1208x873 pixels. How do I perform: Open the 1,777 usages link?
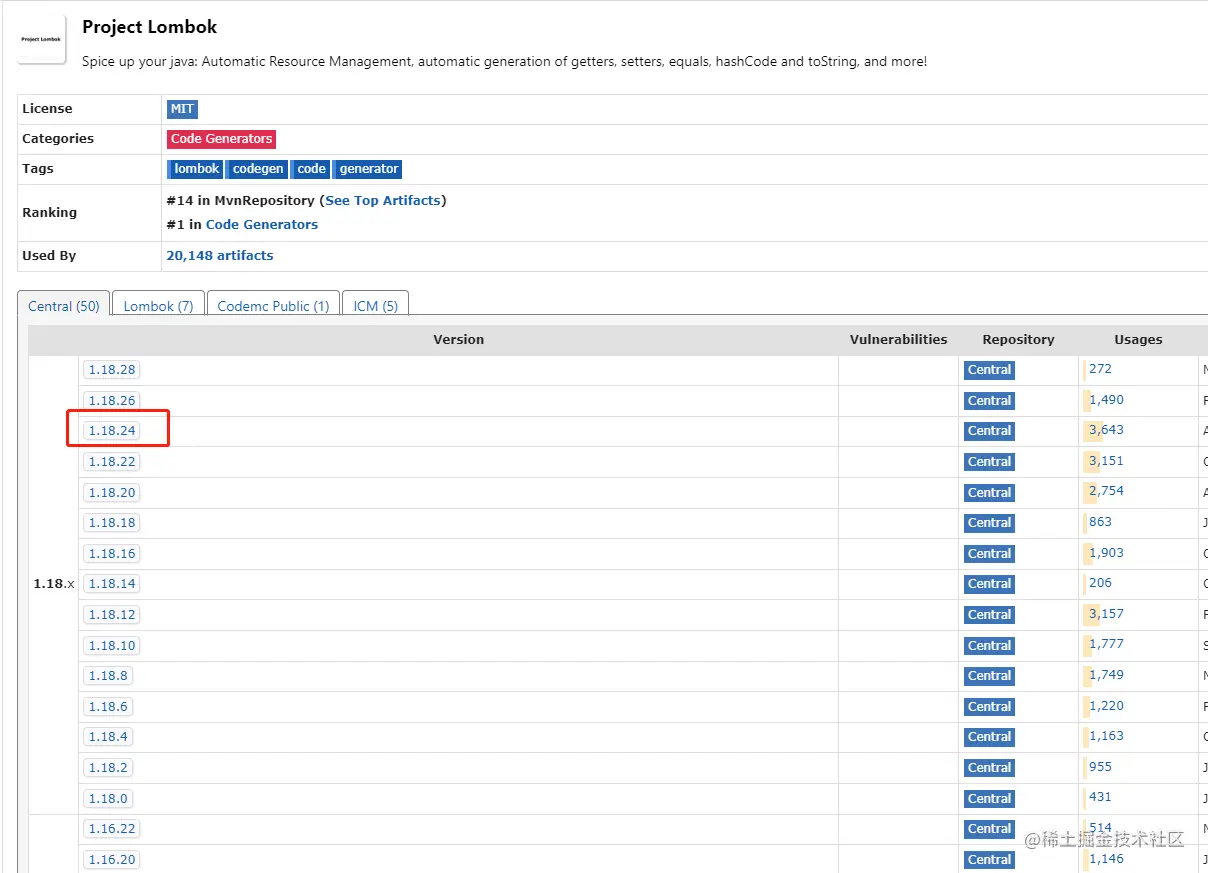[1106, 645]
